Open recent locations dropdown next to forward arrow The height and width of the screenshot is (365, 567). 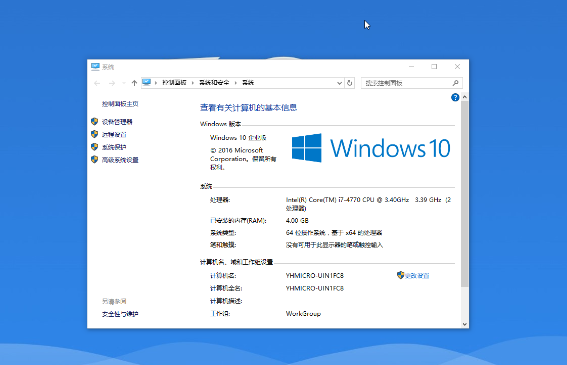[124, 83]
